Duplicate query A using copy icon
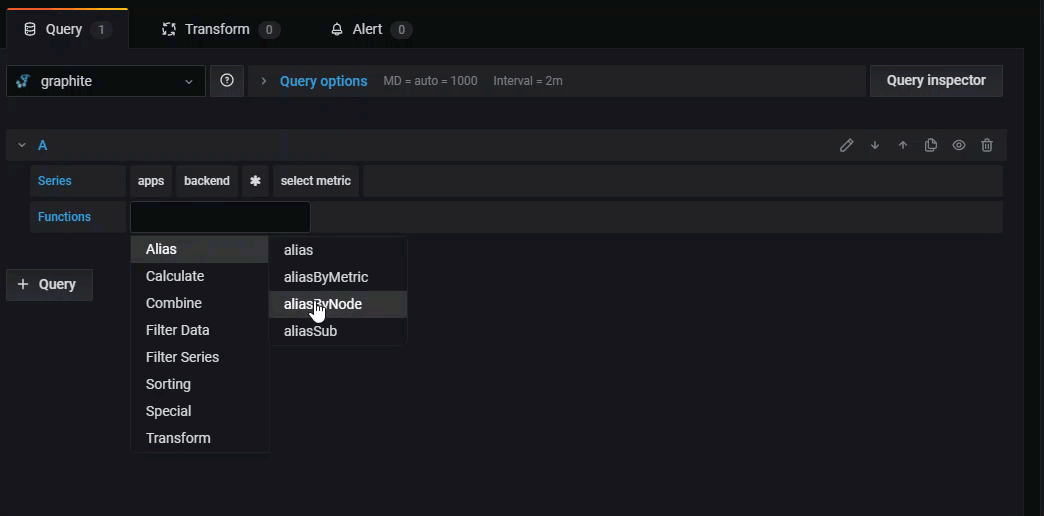The height and width of the screenshot is (516, 1044). [x=931, y=145]
